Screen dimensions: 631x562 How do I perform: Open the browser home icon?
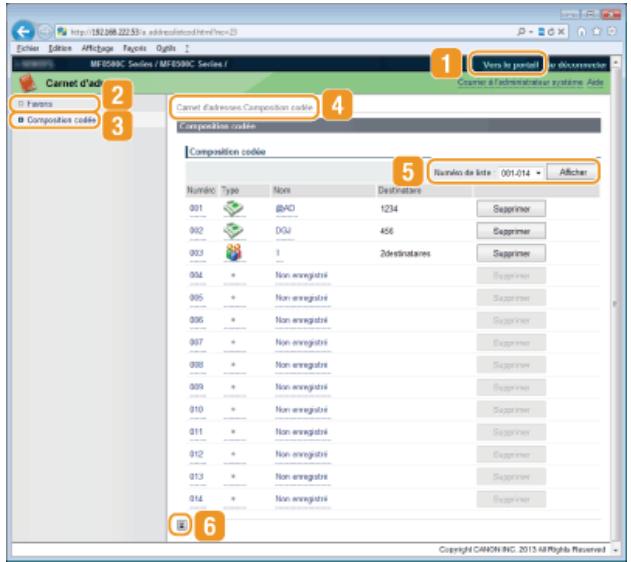(x=582, y=31)
